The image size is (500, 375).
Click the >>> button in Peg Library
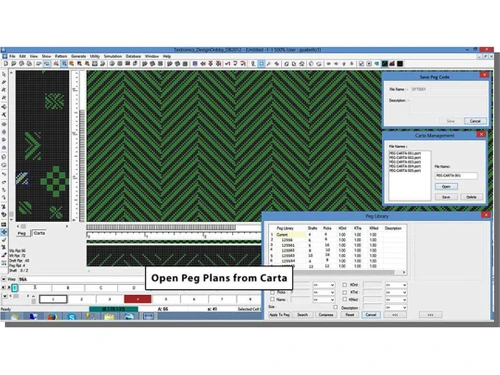click(x=430, y=315)
